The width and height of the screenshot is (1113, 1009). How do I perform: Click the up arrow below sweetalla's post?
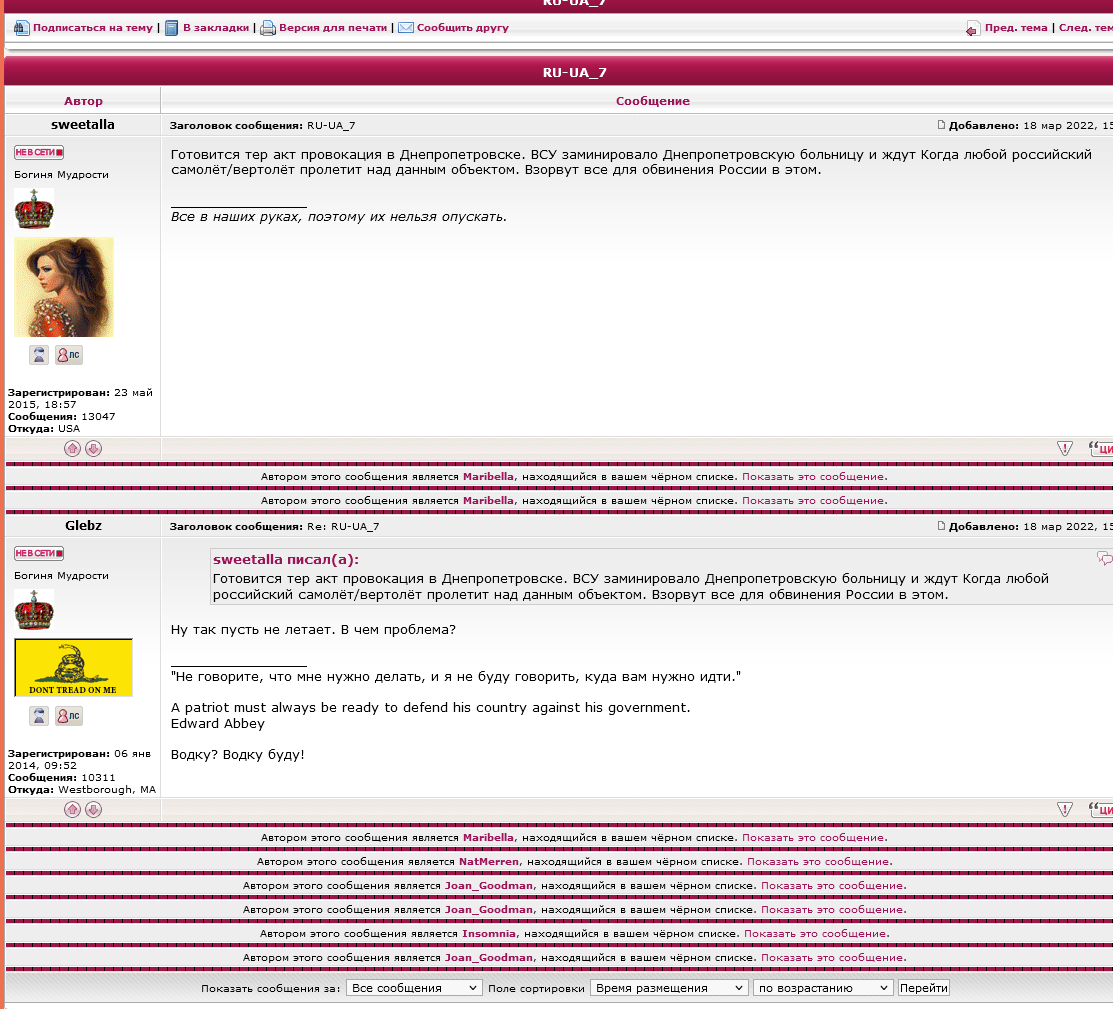click(72, 449)
